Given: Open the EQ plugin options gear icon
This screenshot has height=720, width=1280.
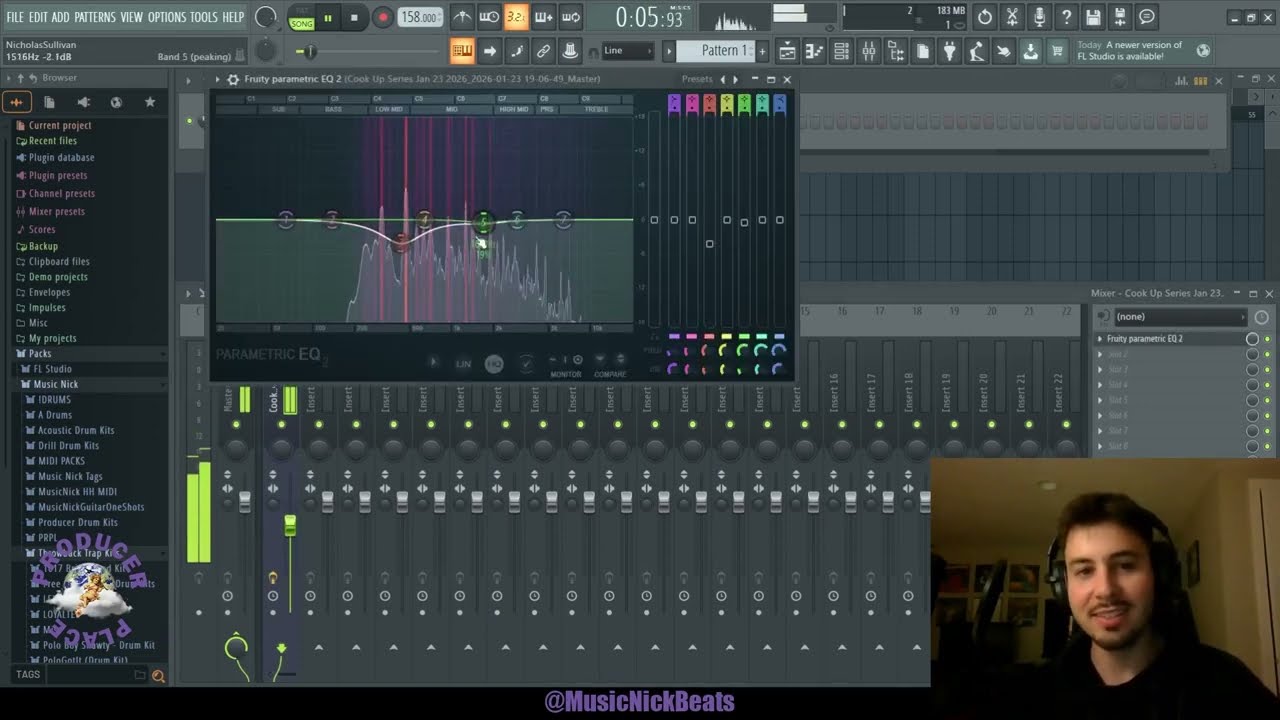Looking at the screenshot, I should pyautogui.click(x=233, y=79).
